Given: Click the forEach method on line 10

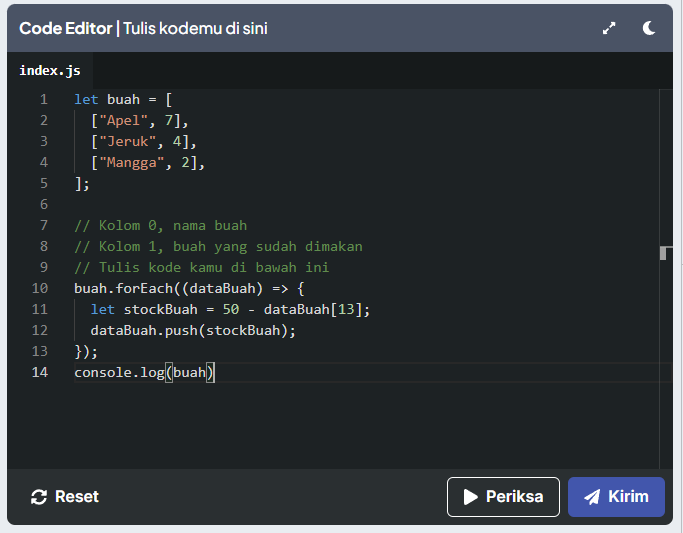Looking at the screenshot, I should 151,288.
